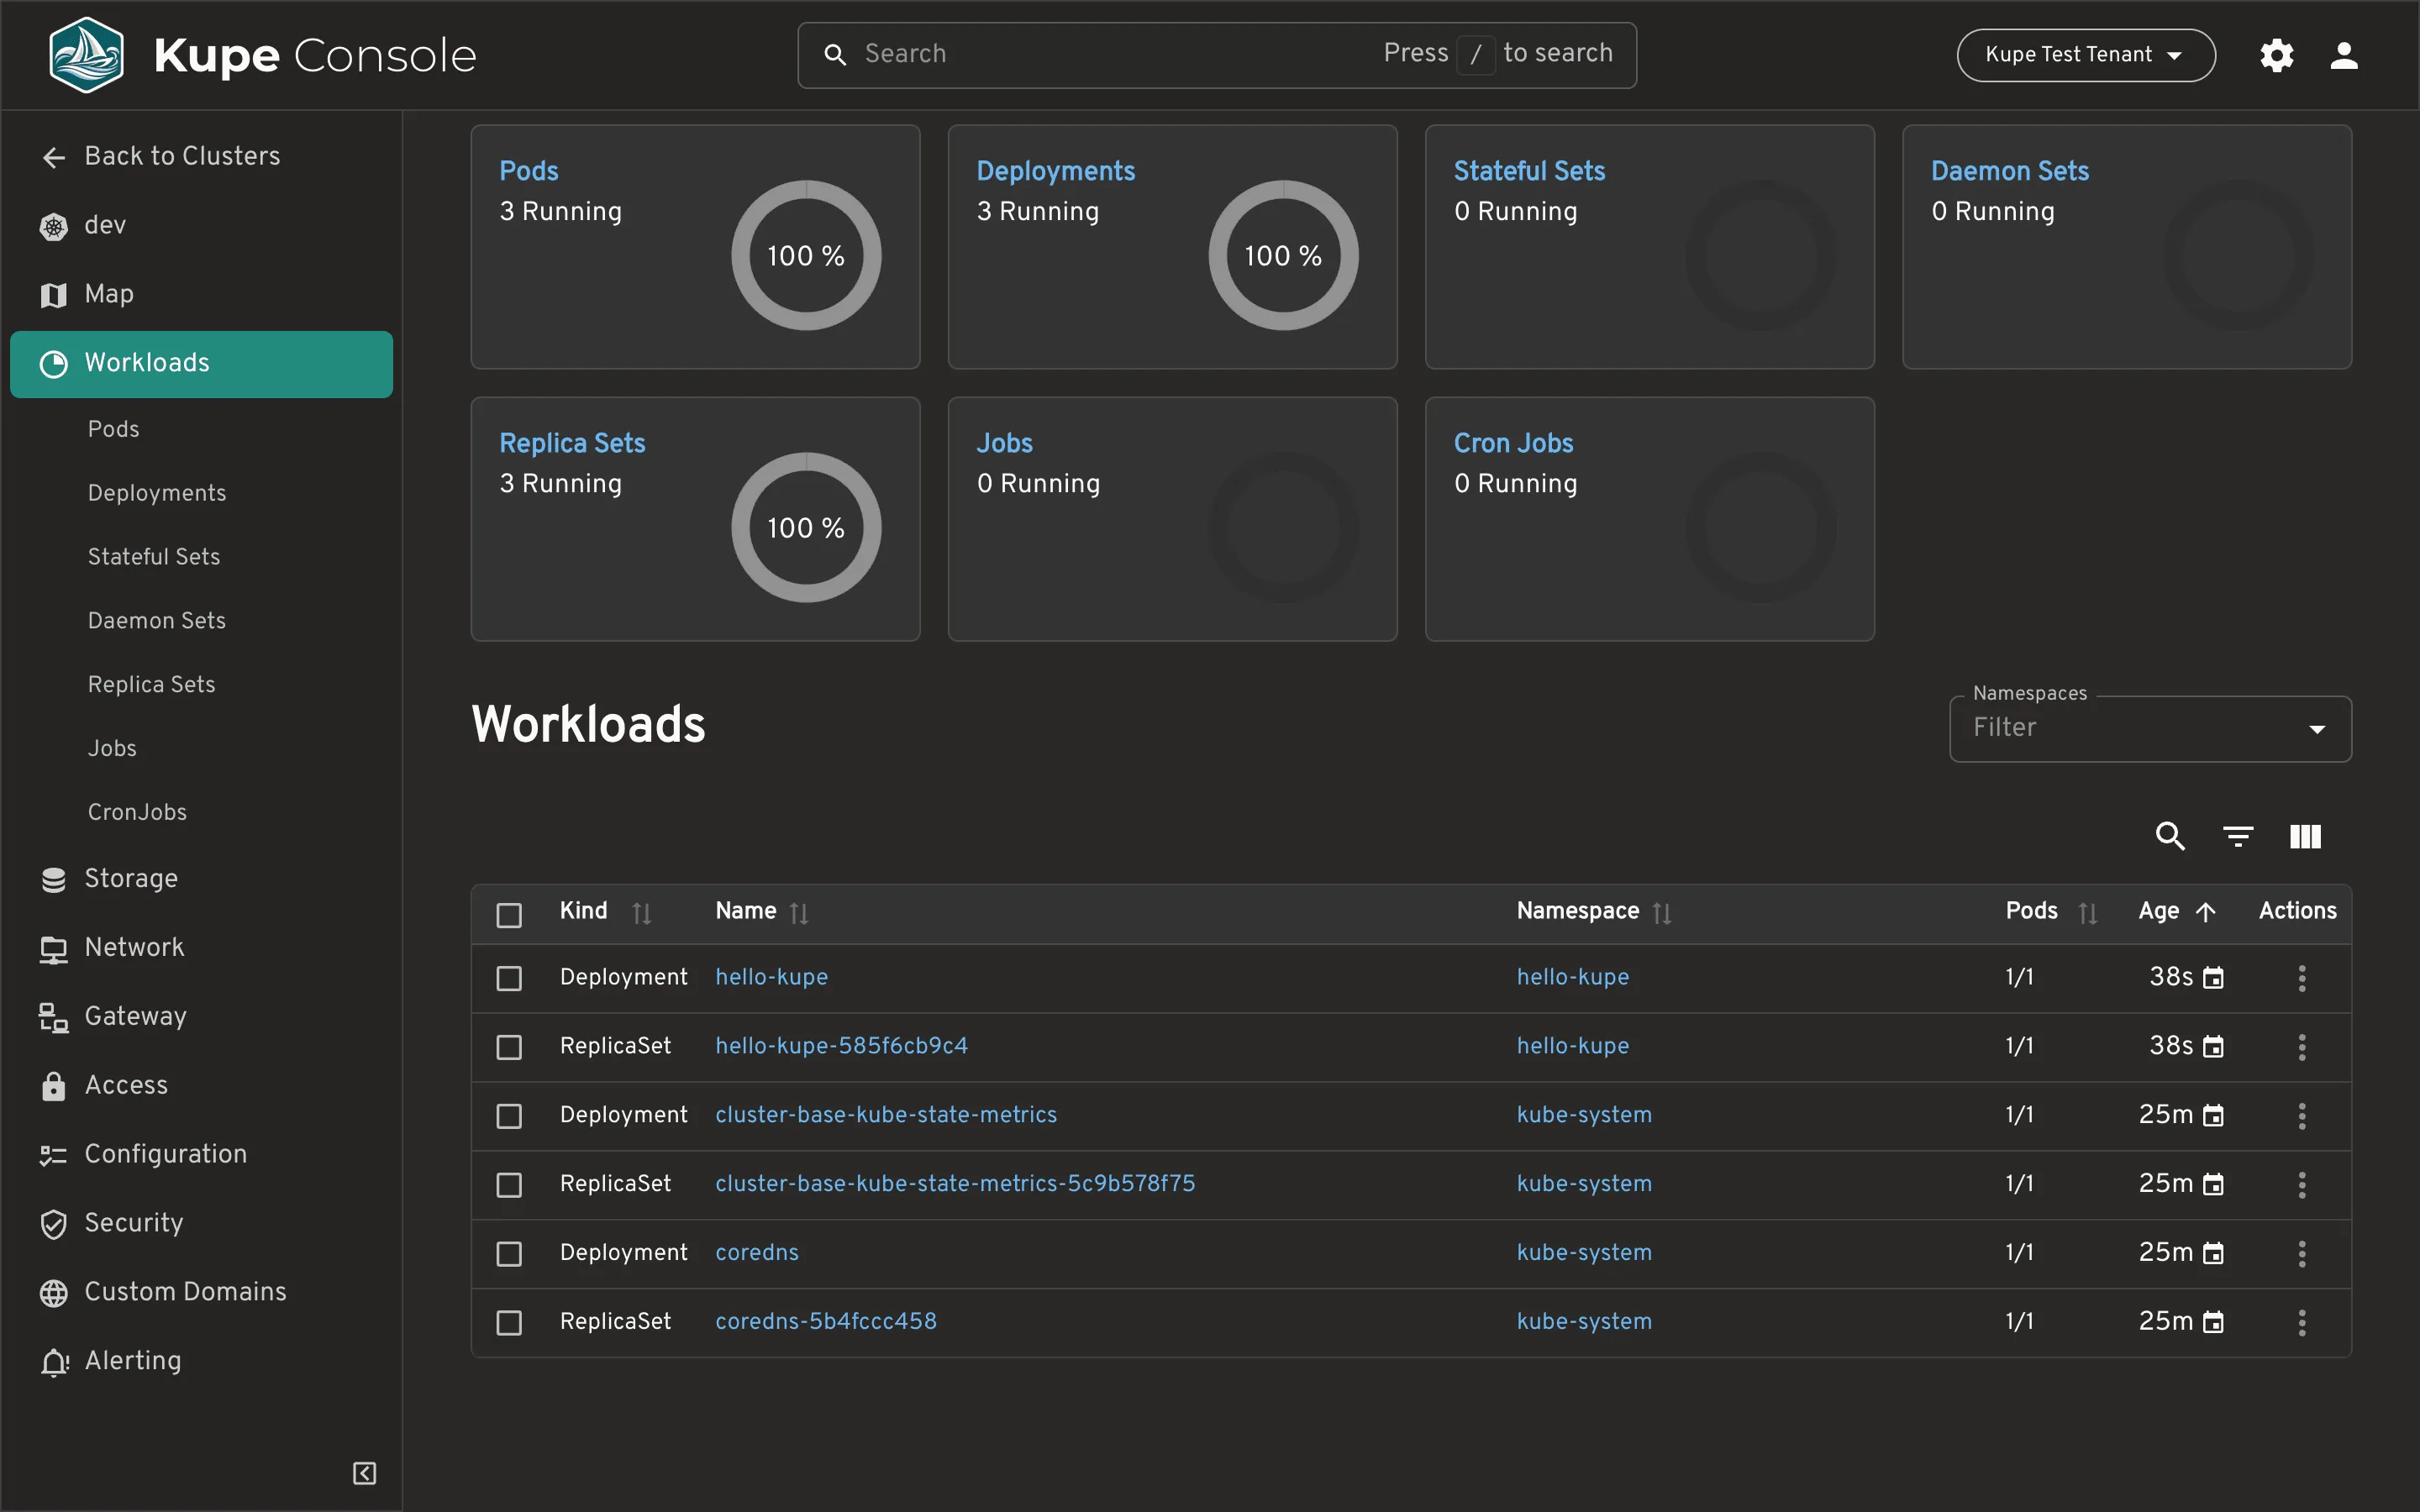Sort table by Namespace column arrows
This screenshot has width=2420, height=1512.
[x=1662, y=913]
